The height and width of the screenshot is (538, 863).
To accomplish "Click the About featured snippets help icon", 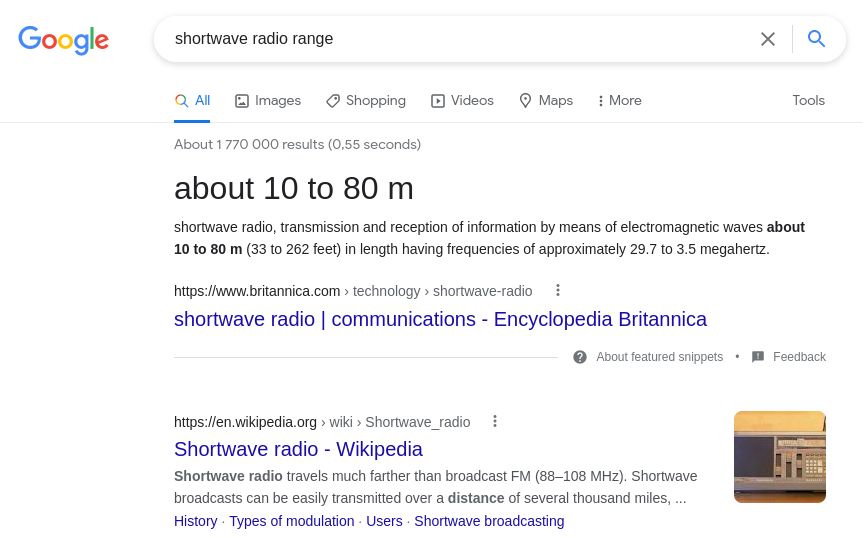I will pyautogui.click(x=580, y=357).
